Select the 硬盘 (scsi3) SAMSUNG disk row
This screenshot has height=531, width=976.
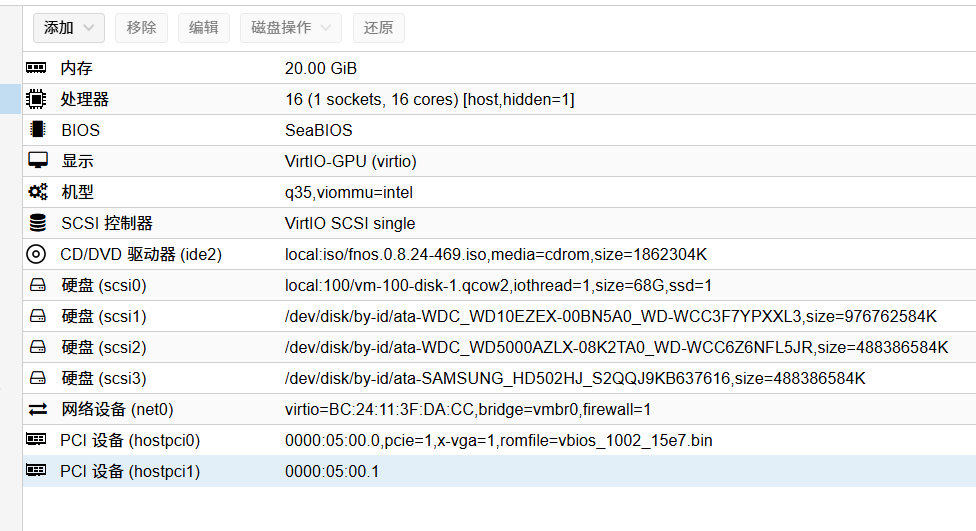coord(500,378)
